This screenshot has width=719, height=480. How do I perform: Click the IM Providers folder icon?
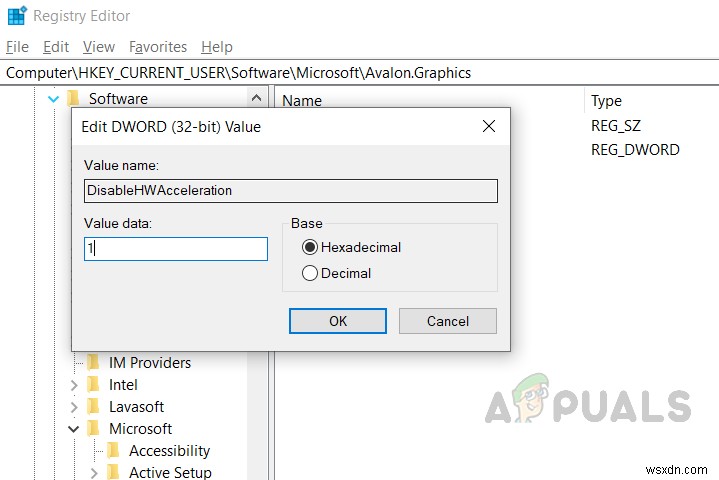coord(94,362)
